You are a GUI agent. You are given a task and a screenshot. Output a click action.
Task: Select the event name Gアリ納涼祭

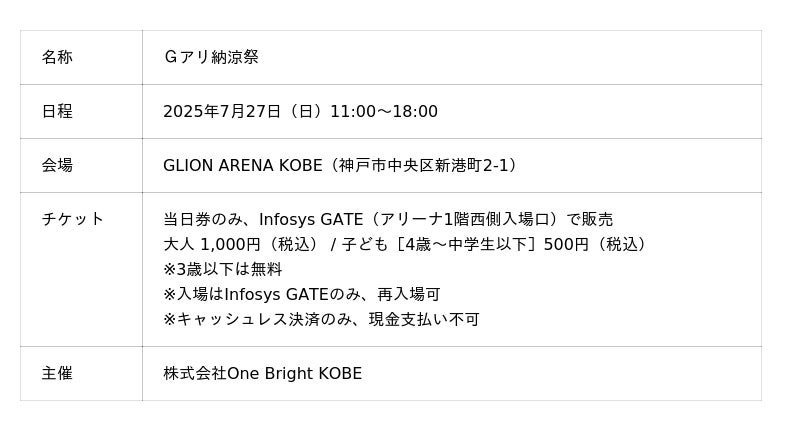211,57
